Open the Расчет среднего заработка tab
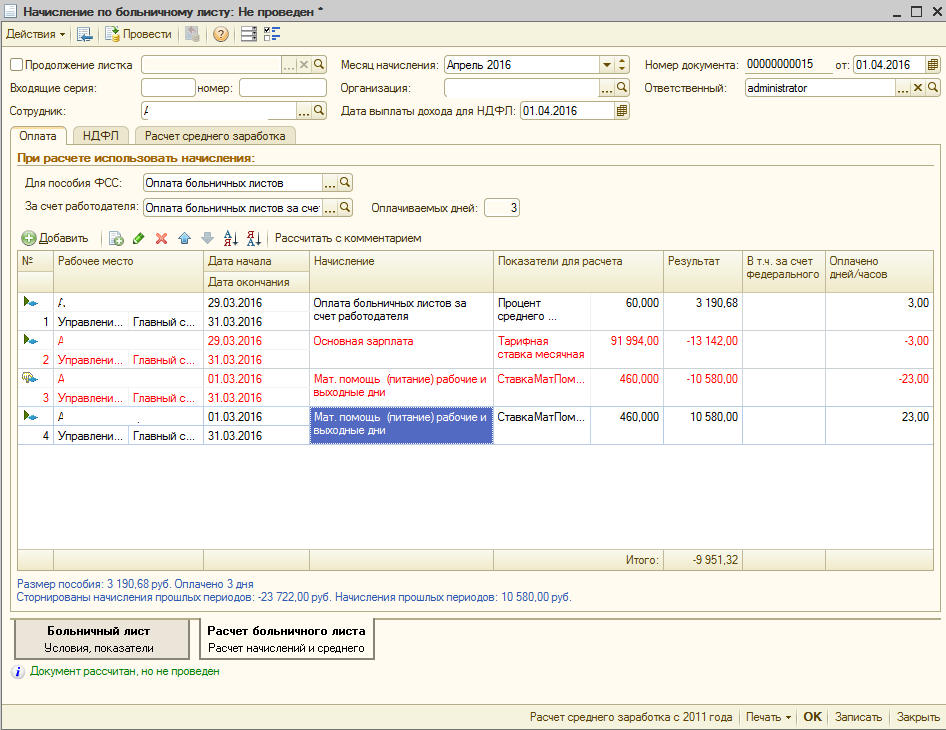This screenshot has height=730, width=946. (x=215, y=136)
